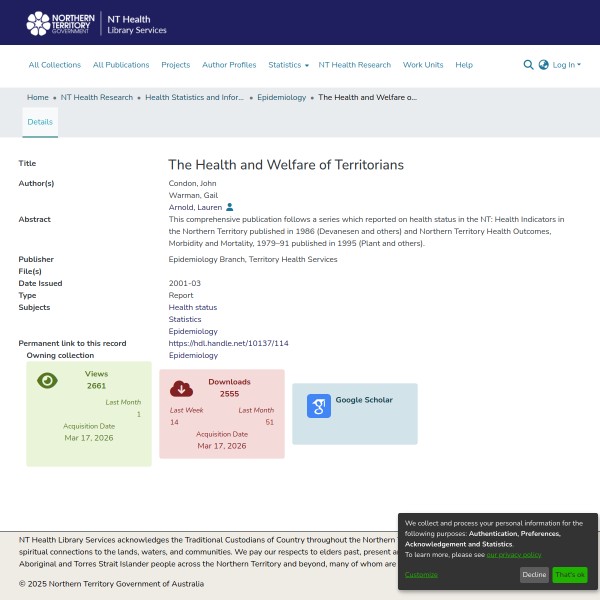Viewport: 600px width, 600px height.
Task: Open the Google Scholar icon
Action: tap(318, 406)
